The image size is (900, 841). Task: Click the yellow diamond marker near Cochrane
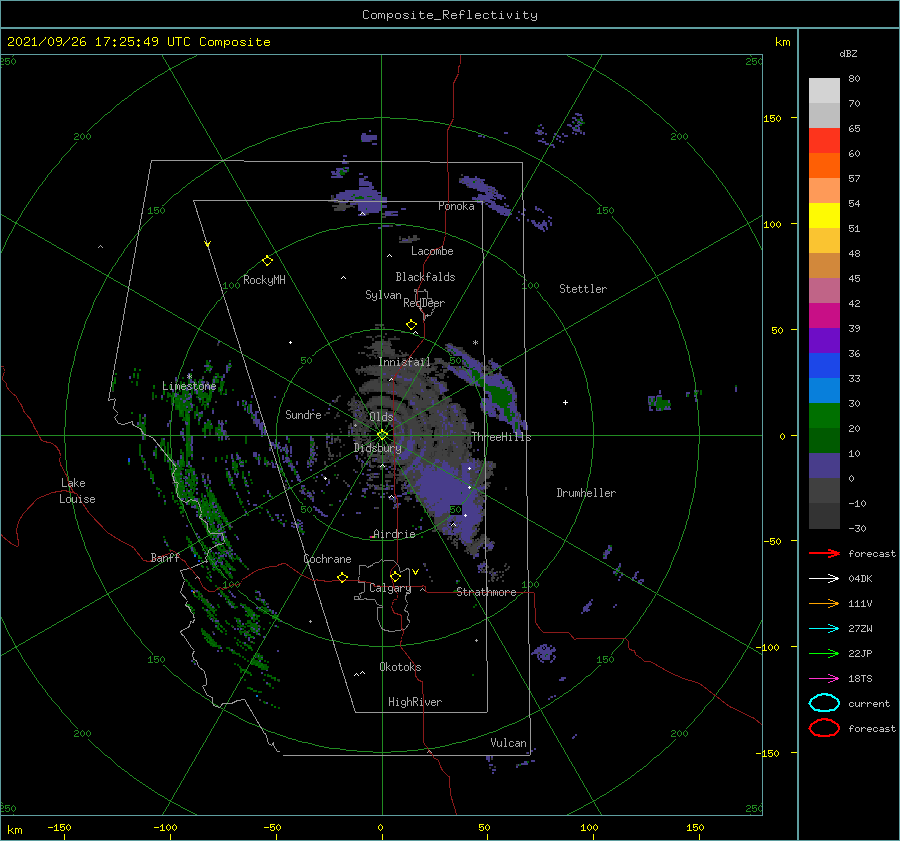[343, 578]
